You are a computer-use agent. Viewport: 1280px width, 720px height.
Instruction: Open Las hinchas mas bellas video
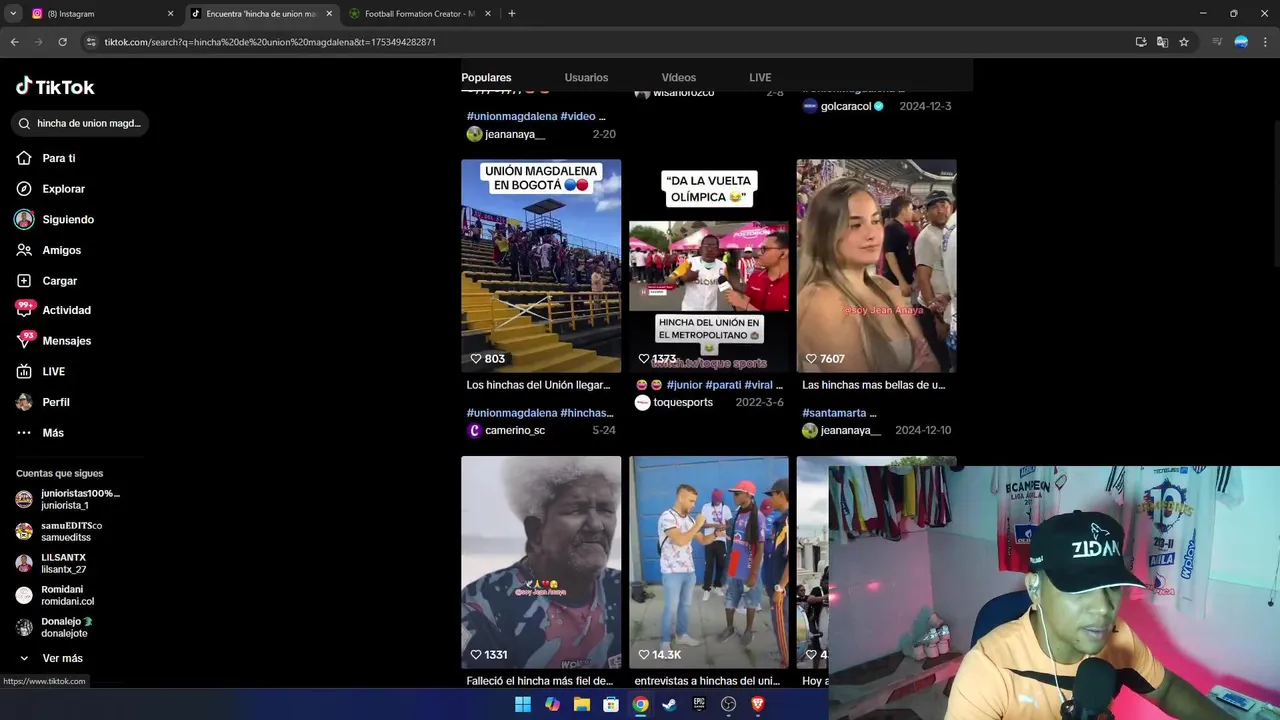876,266
